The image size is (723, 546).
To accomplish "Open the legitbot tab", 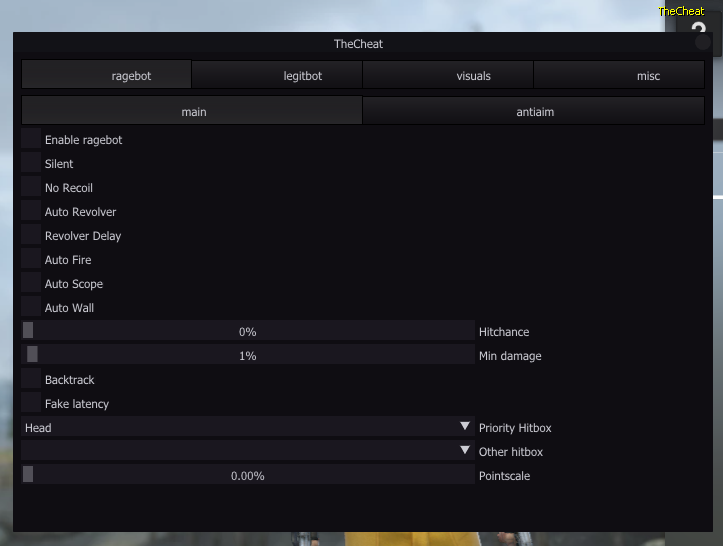I will pyautogui.click(x=277, y=75).
